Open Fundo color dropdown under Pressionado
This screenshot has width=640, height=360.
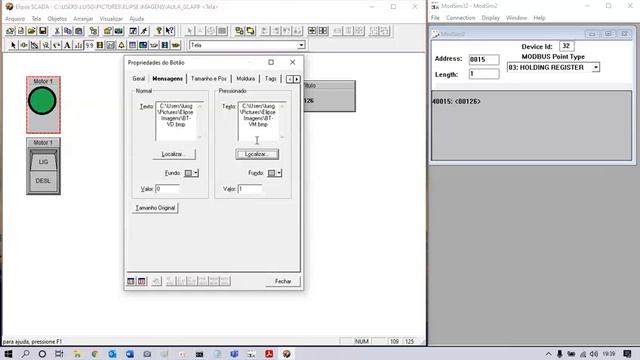pos(279,173)
